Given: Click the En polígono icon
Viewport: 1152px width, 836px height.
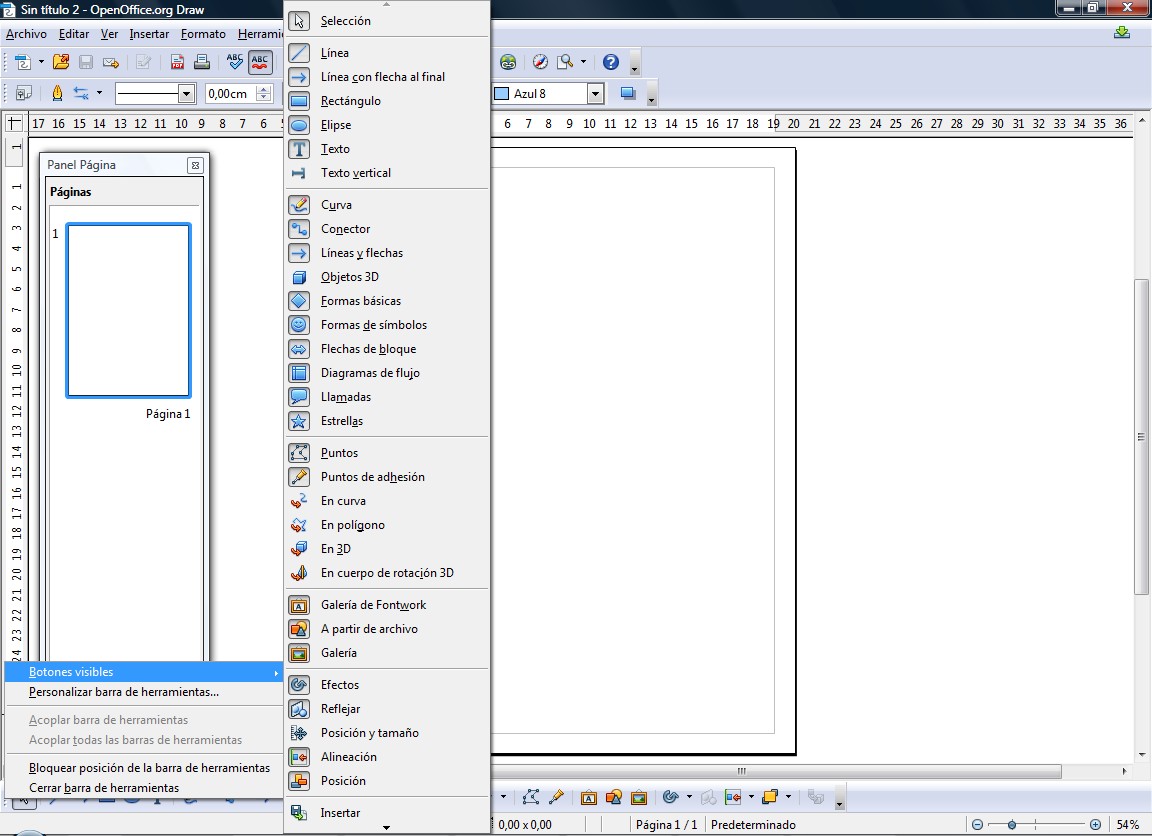Looking at the screenshot, I should pos(299,525).
